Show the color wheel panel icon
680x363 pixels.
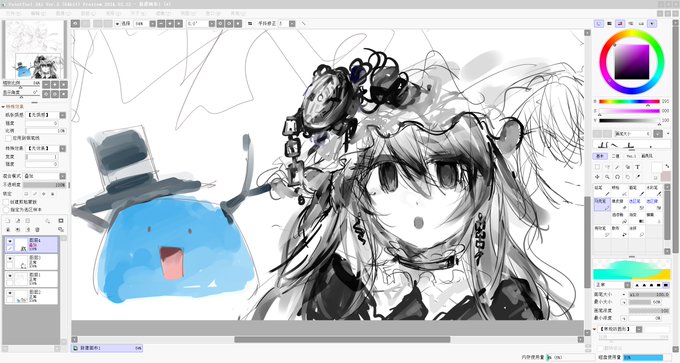[599, 23]
